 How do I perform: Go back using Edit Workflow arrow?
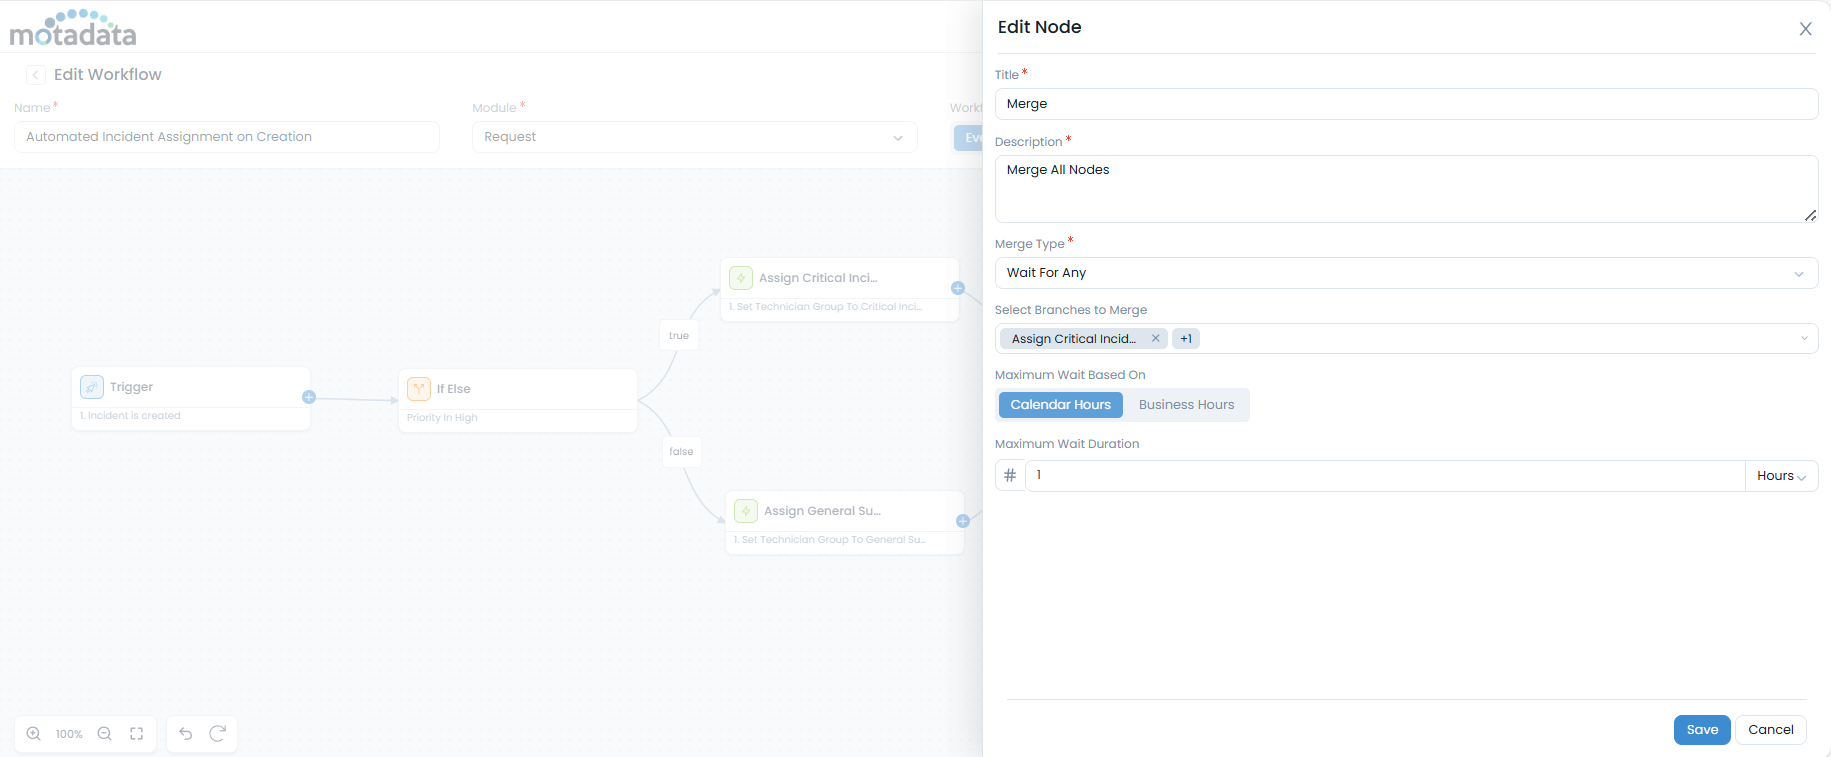[x=36, y=75]
